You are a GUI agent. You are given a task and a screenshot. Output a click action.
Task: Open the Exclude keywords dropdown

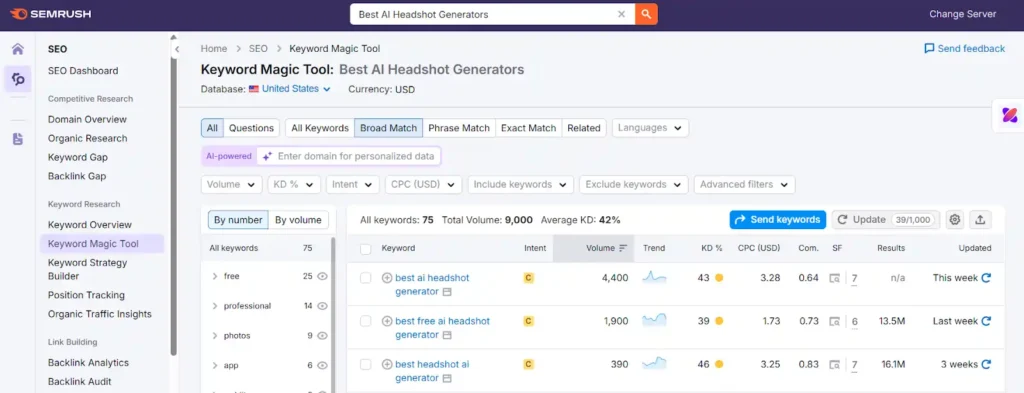(633, 185)
